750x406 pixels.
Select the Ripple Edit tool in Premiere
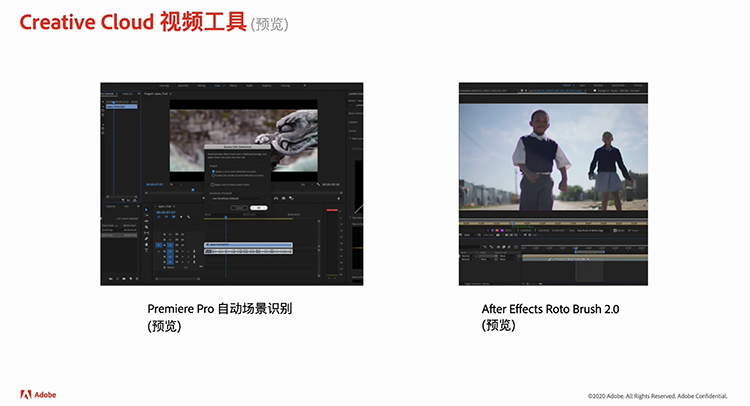pos(146,221)
